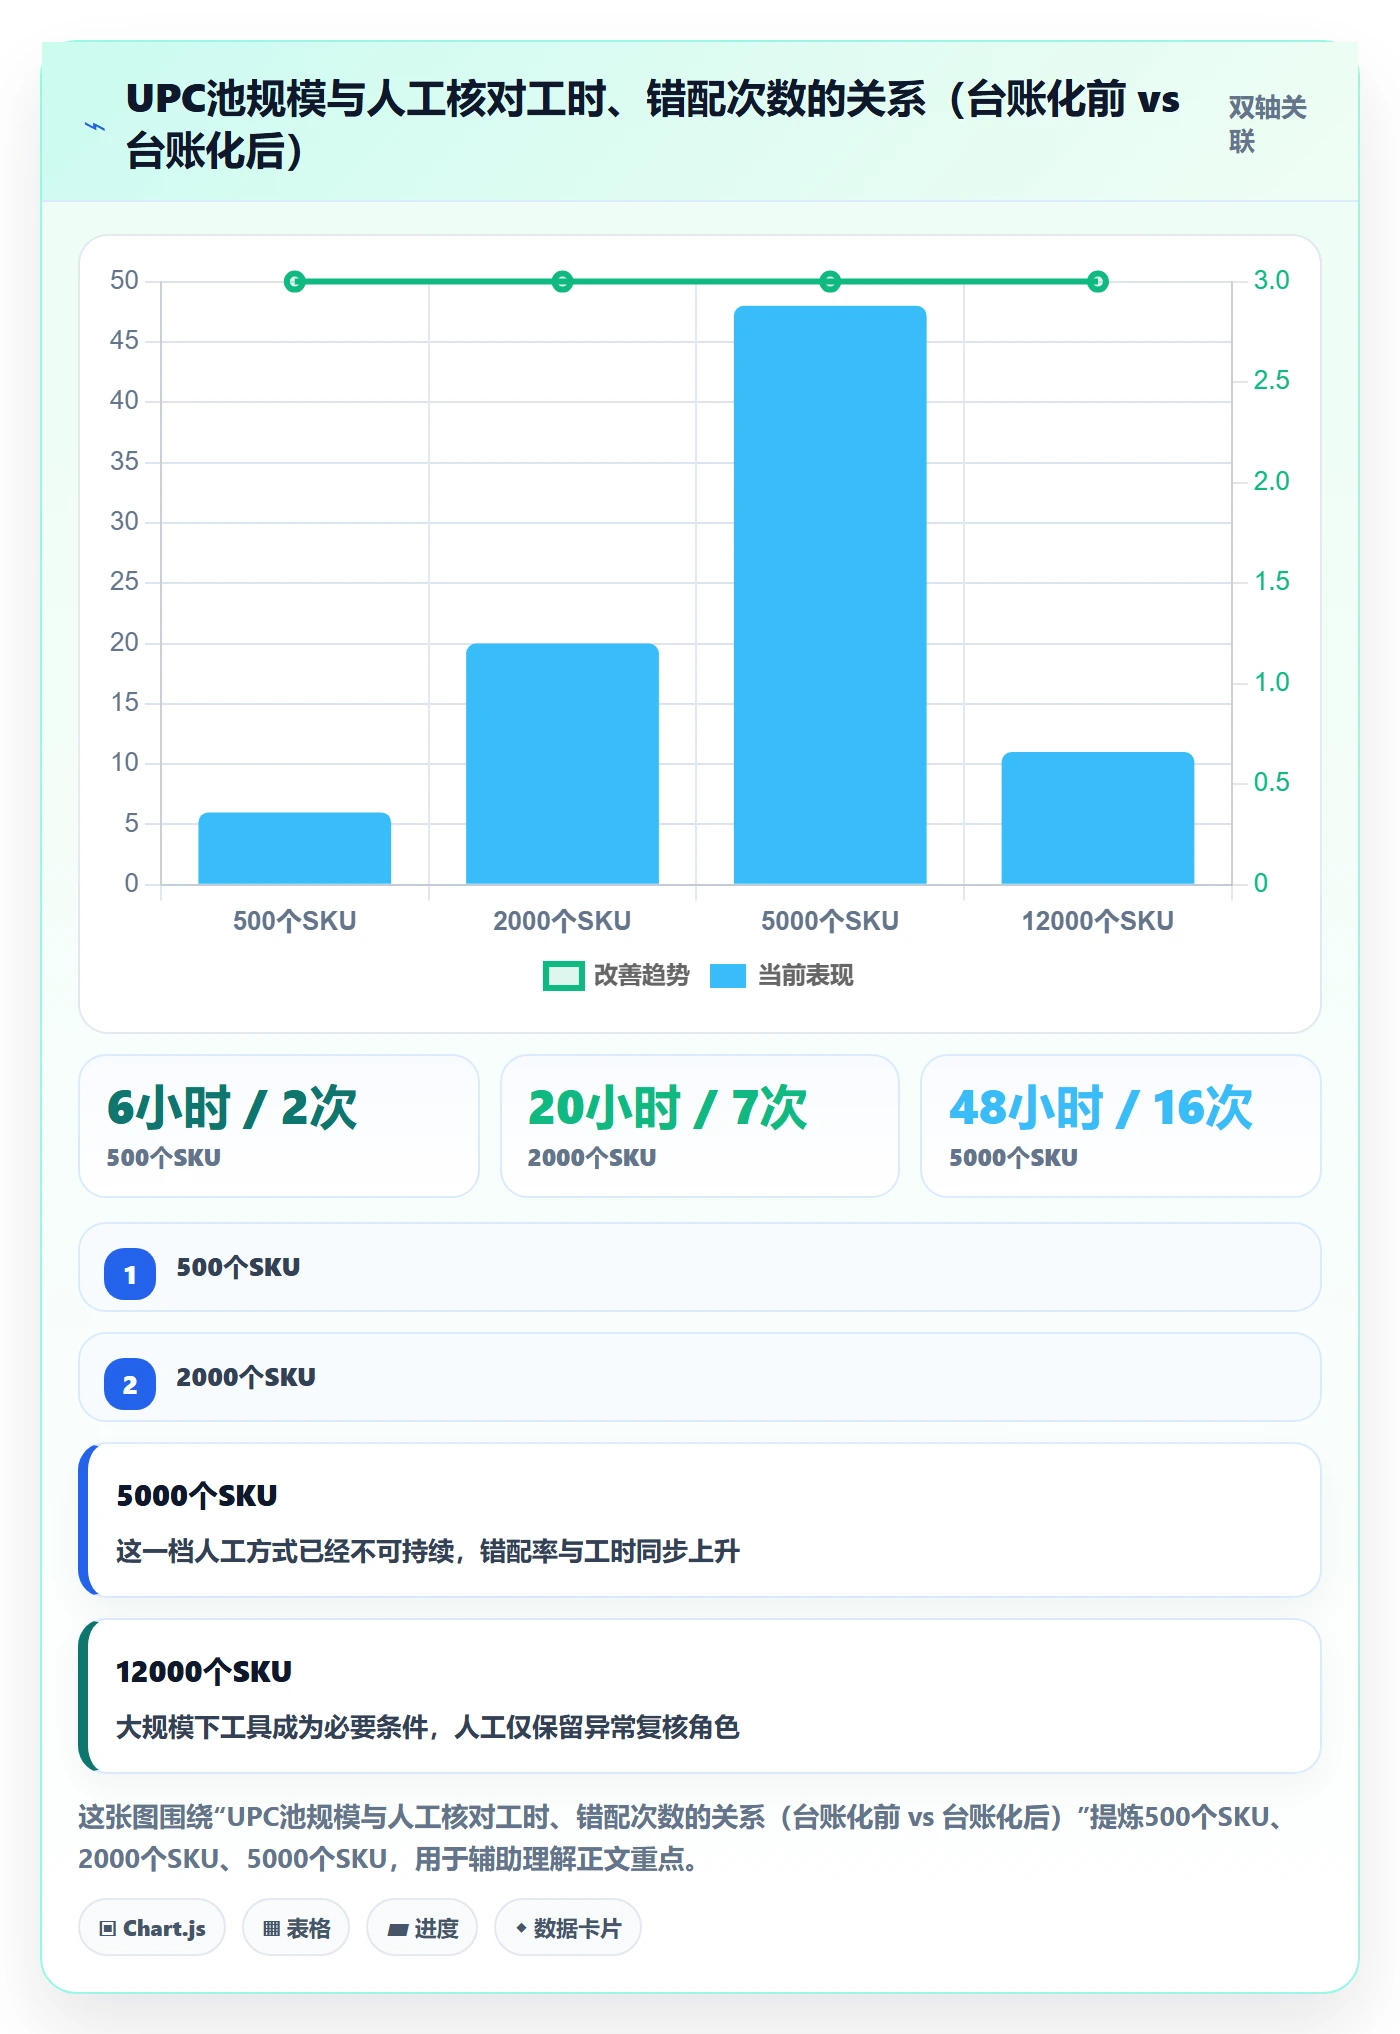Screen dimensions: 1400x2034
Task: Click the 表格 tag
Action: click(x=296, y=1927)
